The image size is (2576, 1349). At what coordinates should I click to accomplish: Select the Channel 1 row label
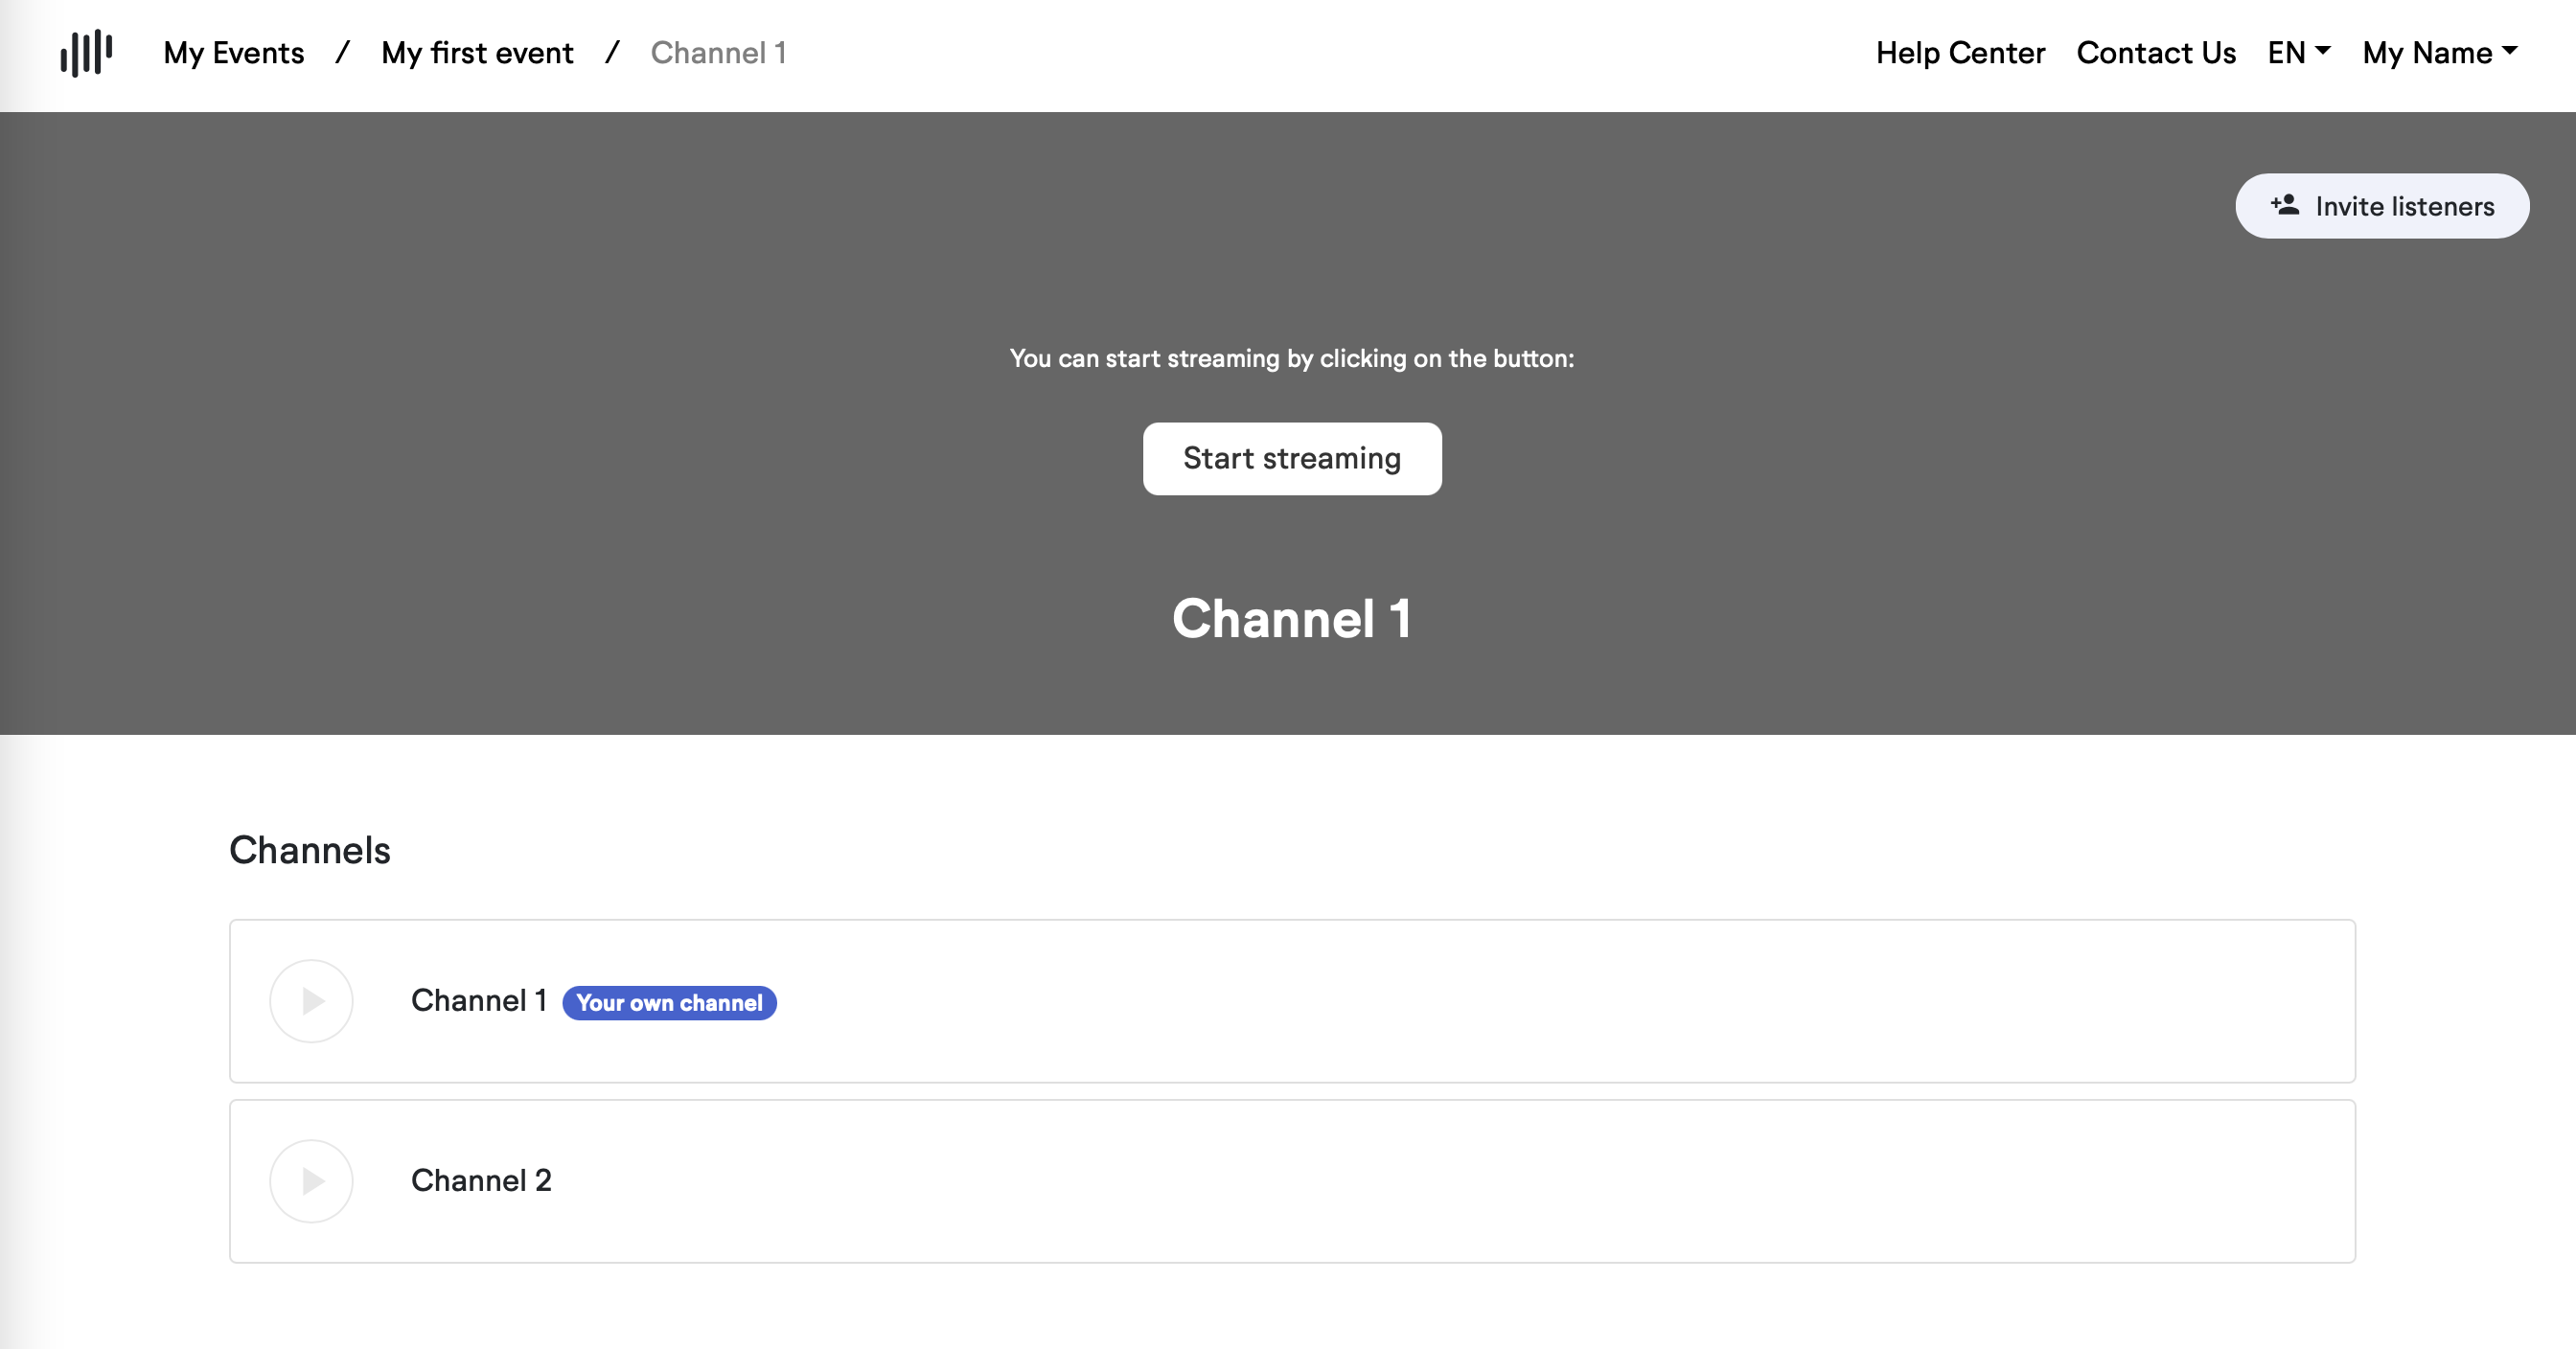[478, 1001]
